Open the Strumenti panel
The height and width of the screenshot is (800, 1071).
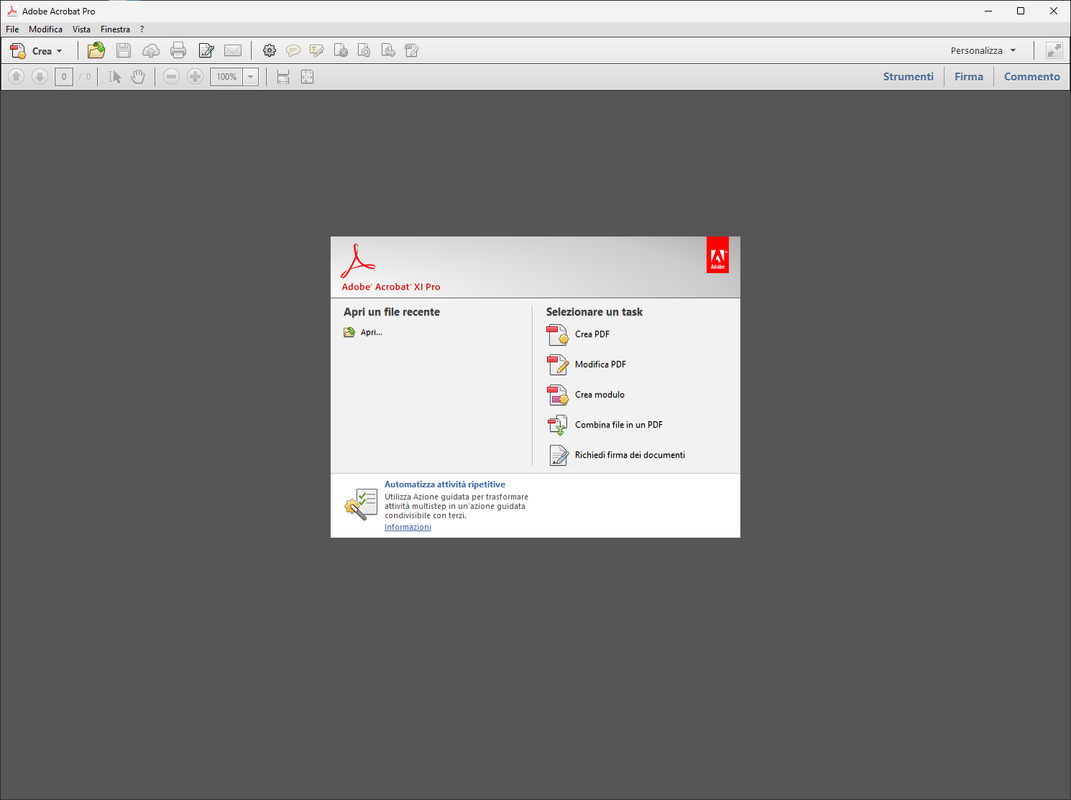click(x=908, y=77)
